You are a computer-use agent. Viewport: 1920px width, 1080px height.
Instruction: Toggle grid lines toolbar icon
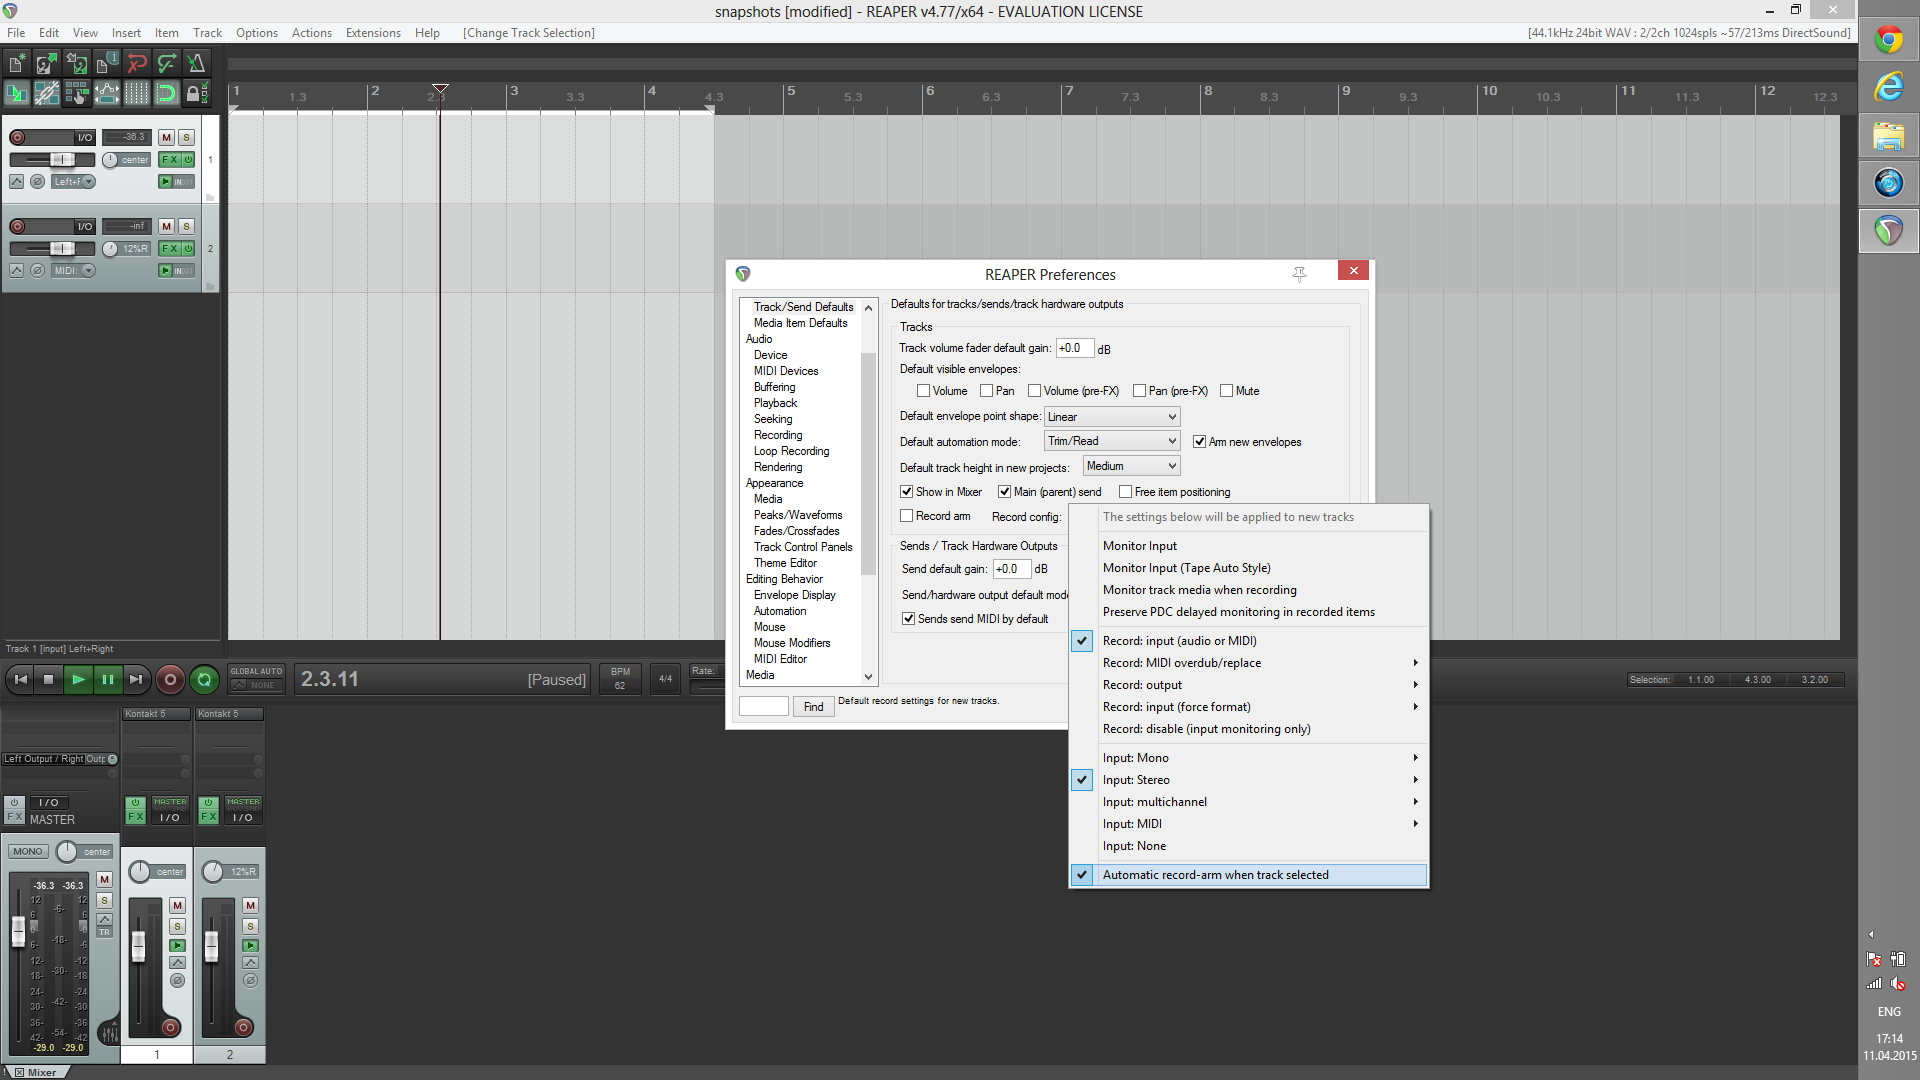[137, 94]
